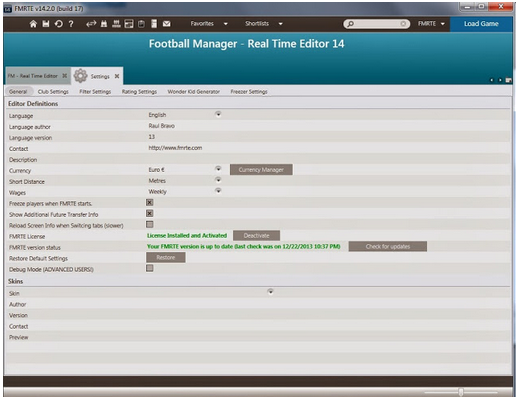The width and height of the screenshot is (516, 397).
Task: Open the Wonder Kid Generator tab
Action: [193, 91]
